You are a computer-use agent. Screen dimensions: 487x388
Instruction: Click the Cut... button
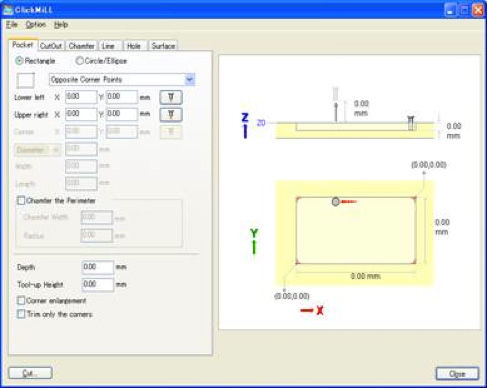pyautogui.click(x=30, y=373)
